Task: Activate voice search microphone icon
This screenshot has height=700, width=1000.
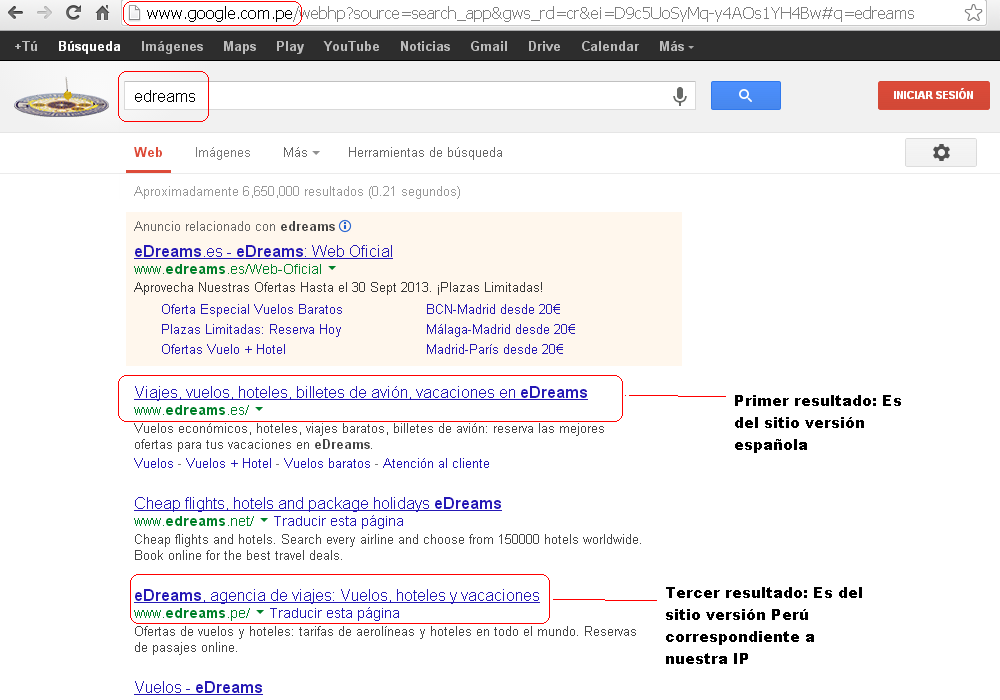Action: (680, 96)
